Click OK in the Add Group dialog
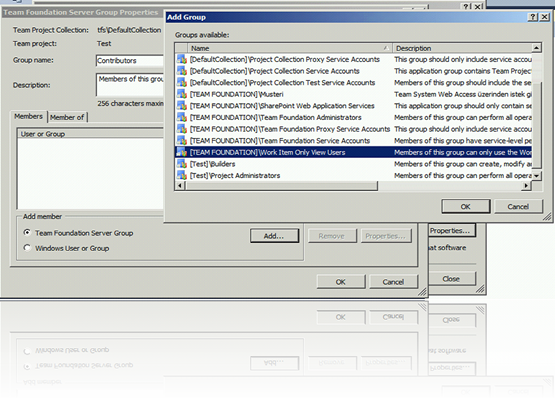Image resolution: width=555 pixels, height=398 pixels. (x=465, y=206)
